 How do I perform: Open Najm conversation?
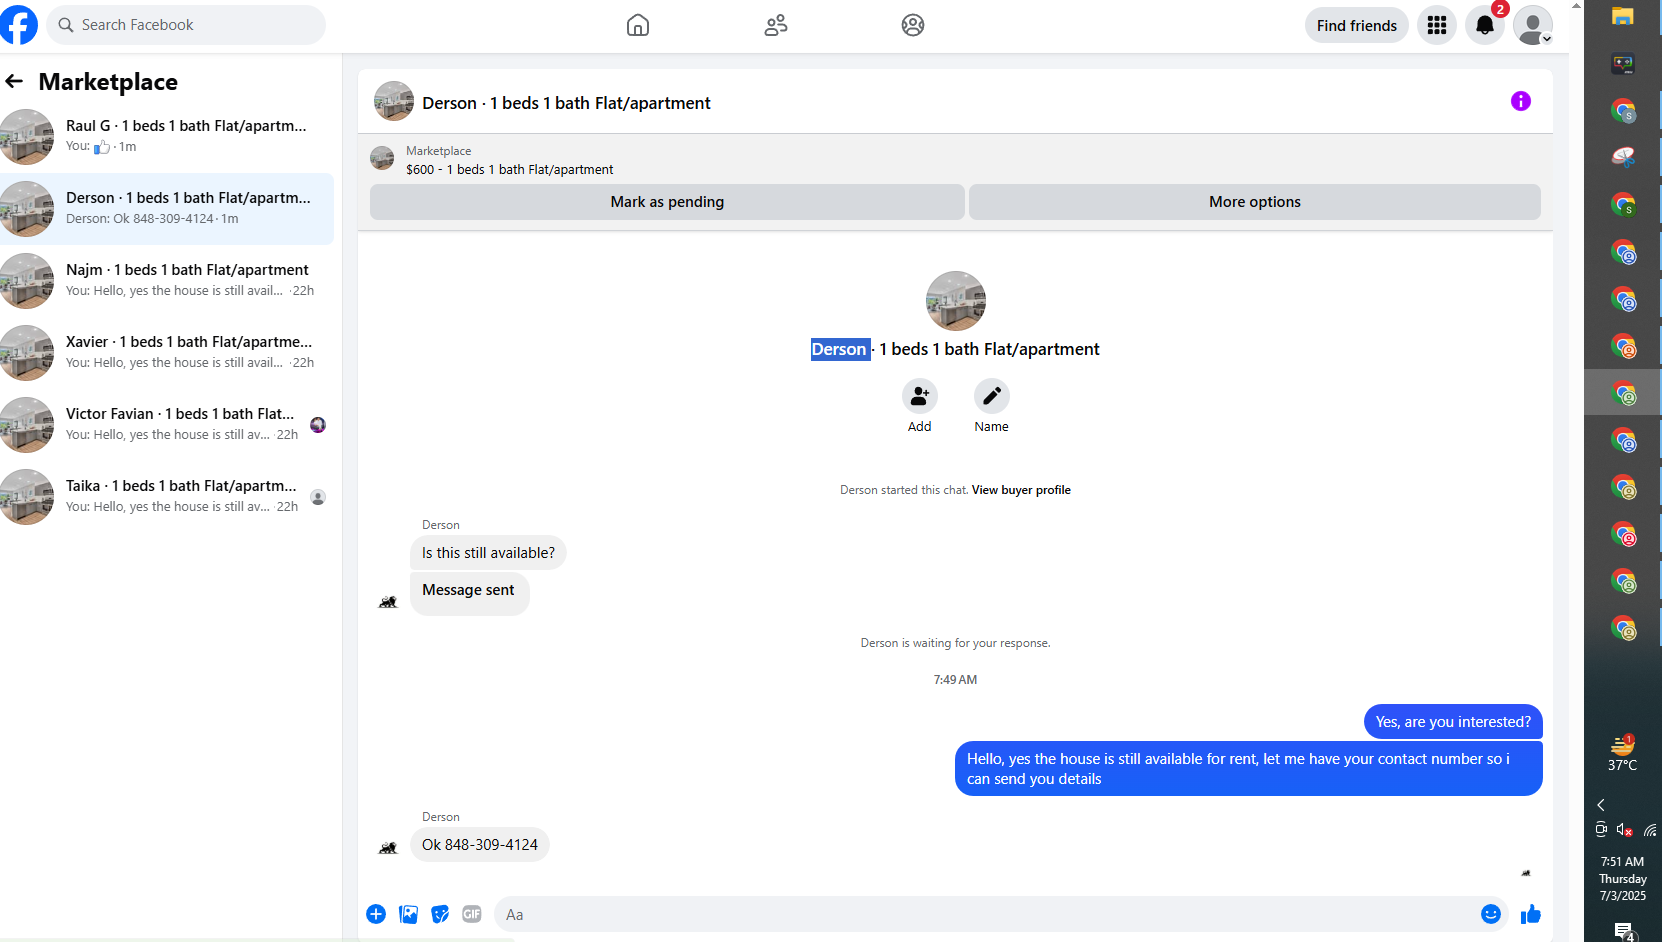[x=167, y=280]
